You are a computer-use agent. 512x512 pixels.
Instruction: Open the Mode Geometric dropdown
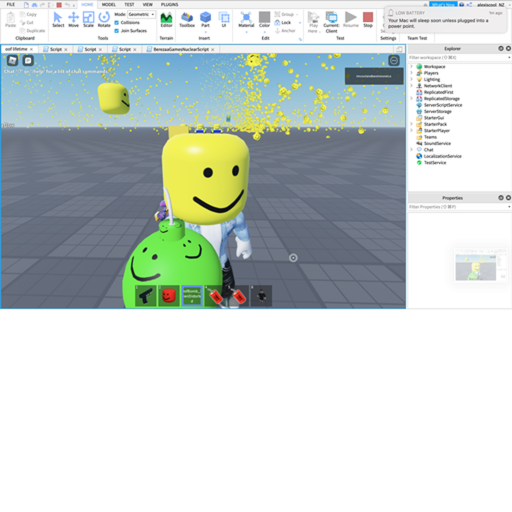[x=142, y=14]
